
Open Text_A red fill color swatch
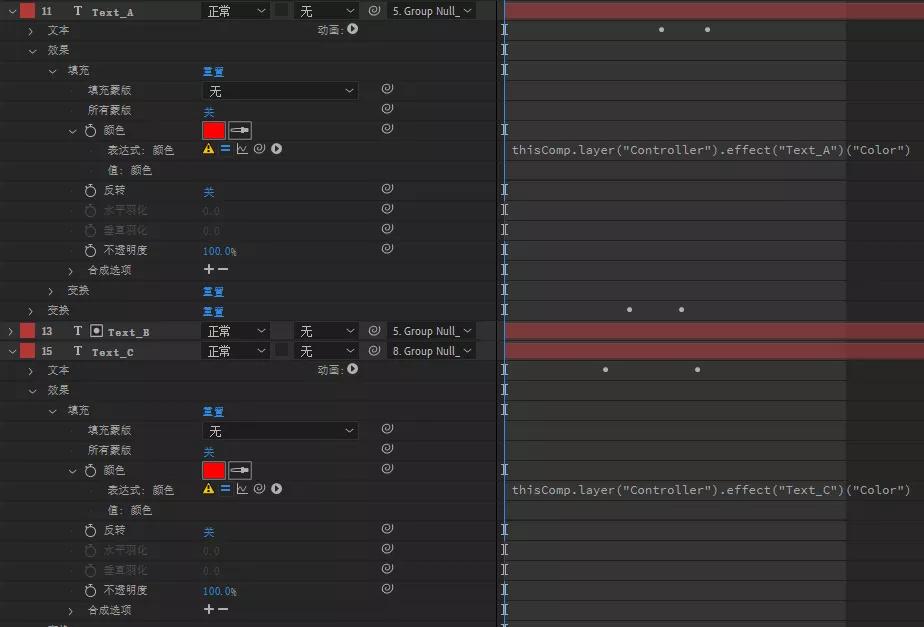click(x=214, y=130)
